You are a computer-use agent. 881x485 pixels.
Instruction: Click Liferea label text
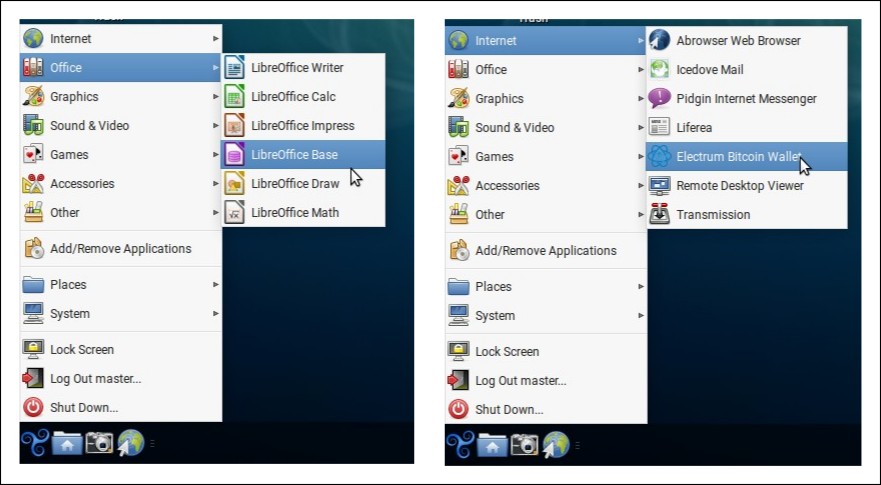[694, 128]
